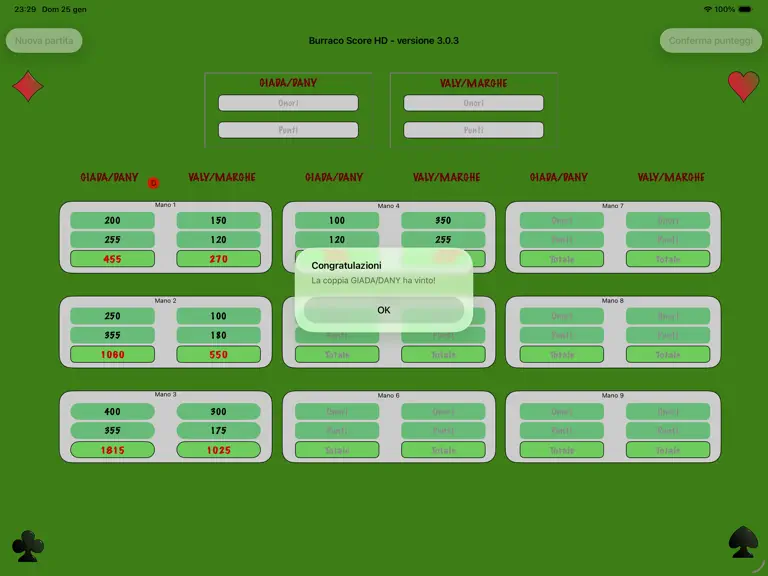The width and height of the screenshot is (768, 576).
Task: Click Mano 1 GIADA/DANY value 255
Action: point(112,240)
